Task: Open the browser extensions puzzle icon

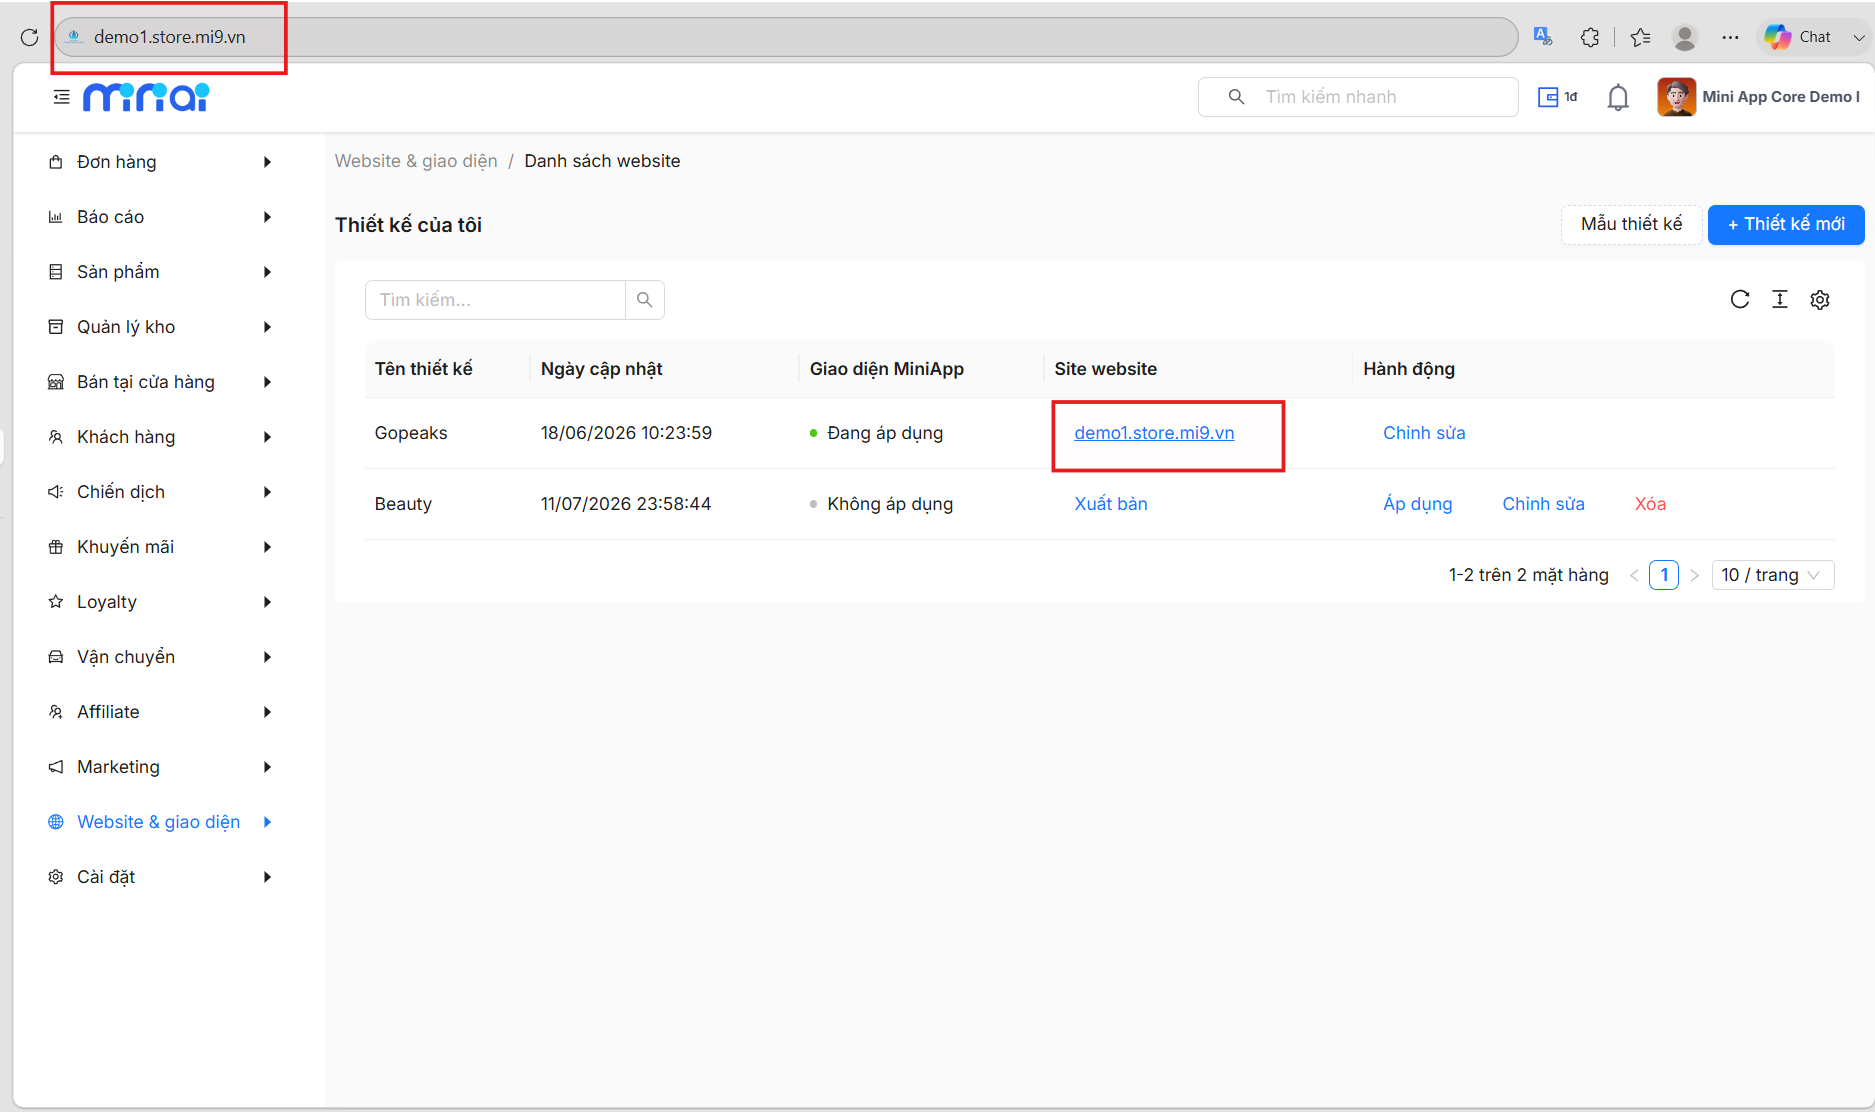Action: (x=1590, y=37)
